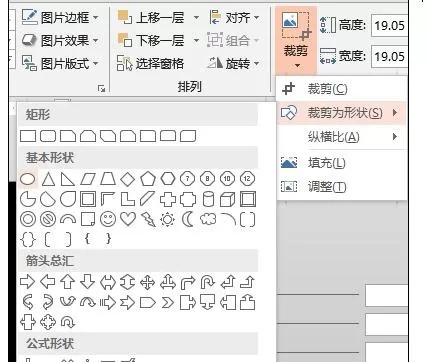Choose the cube shape
This screenshot has height=362, width=427.
pos(228,199)
